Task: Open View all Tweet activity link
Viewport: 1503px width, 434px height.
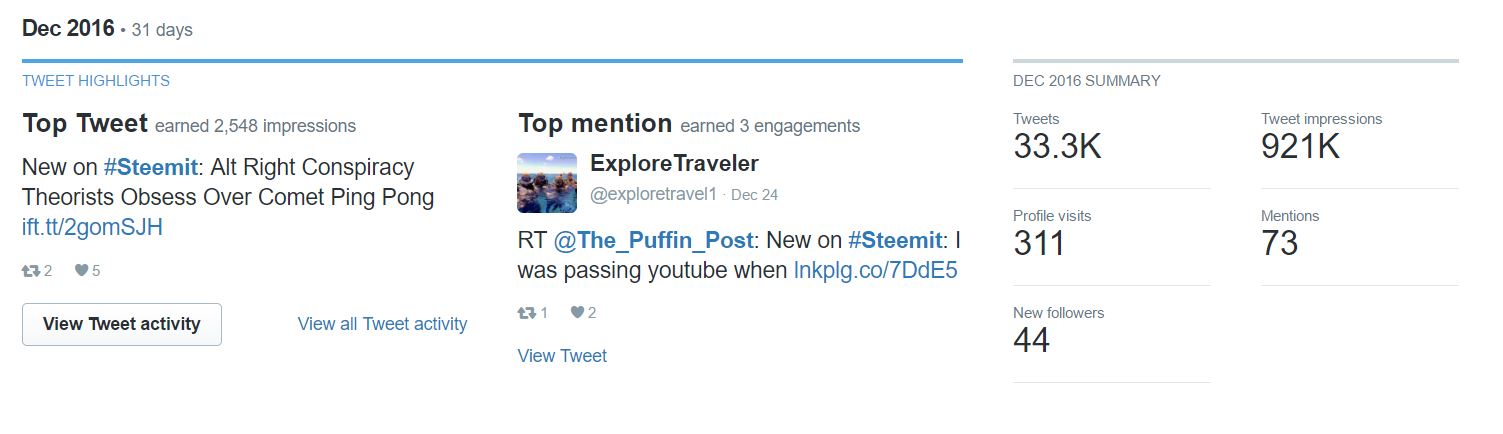Action: coord(382,324)
